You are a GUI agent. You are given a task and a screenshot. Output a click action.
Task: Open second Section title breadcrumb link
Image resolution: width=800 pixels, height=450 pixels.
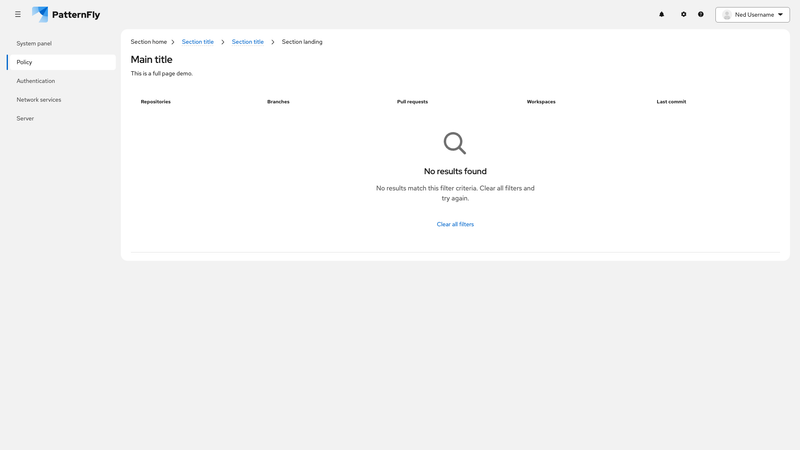[247, 42]
